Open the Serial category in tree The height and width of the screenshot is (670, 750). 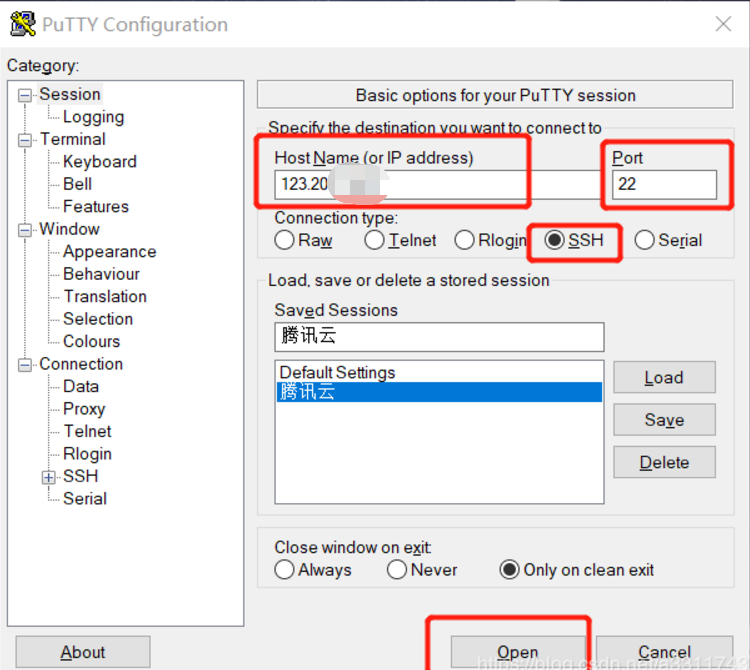coord(85,499)
